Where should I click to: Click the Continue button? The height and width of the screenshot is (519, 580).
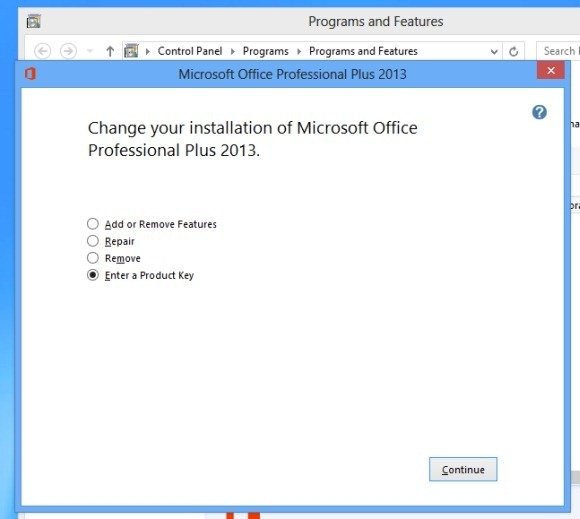(x=463, y=469)
